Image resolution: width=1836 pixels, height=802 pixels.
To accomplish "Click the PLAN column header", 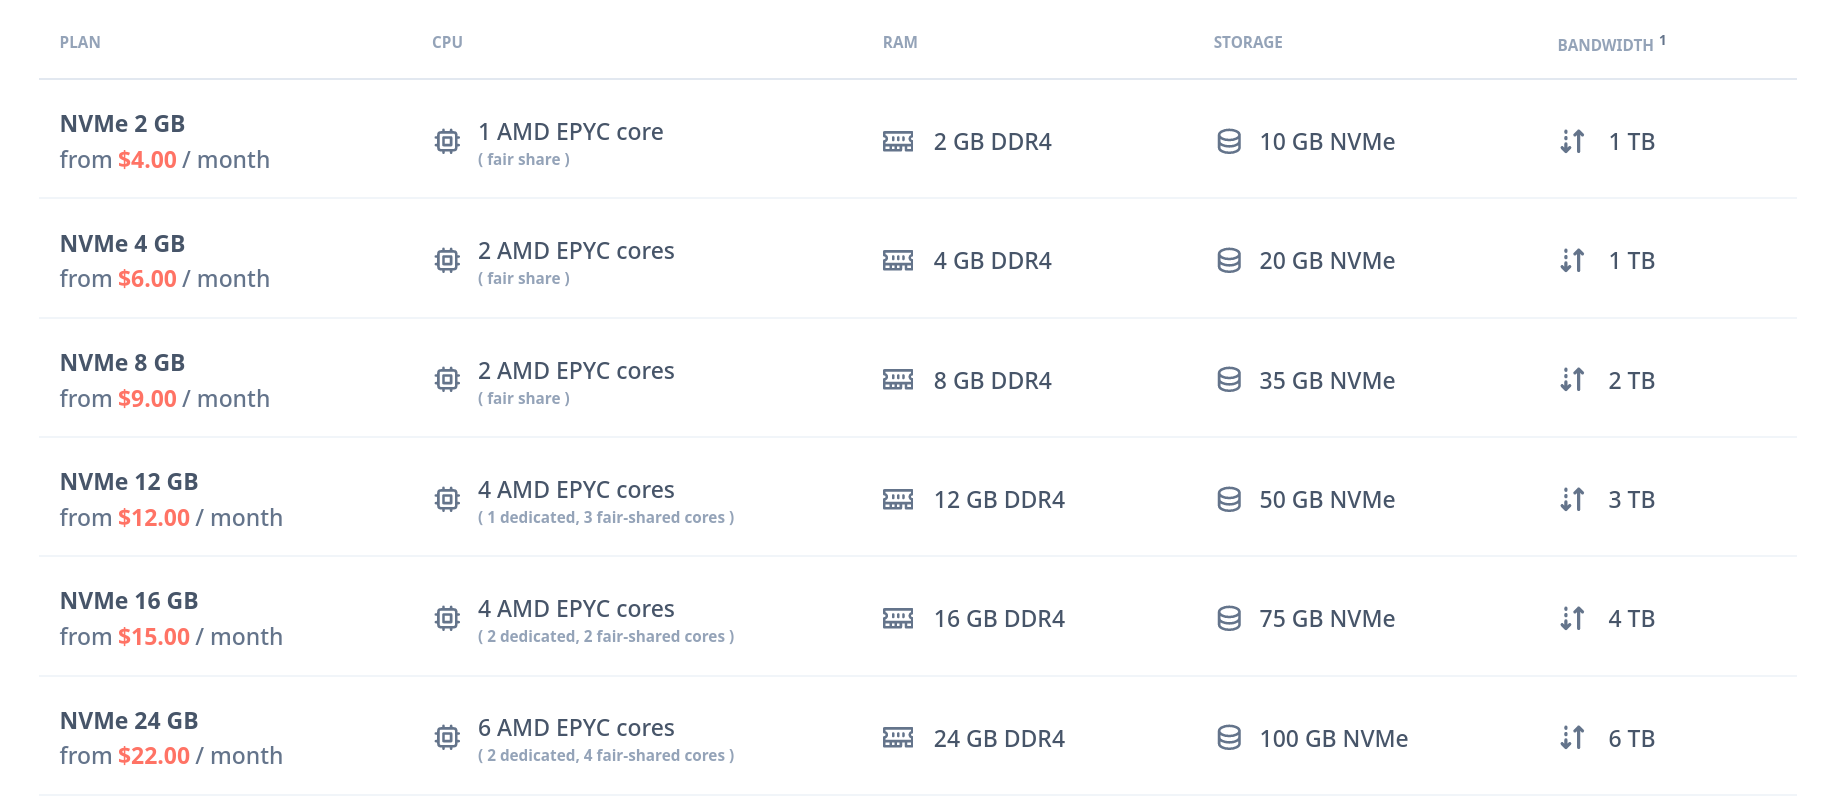I will (x=80, y=42).
